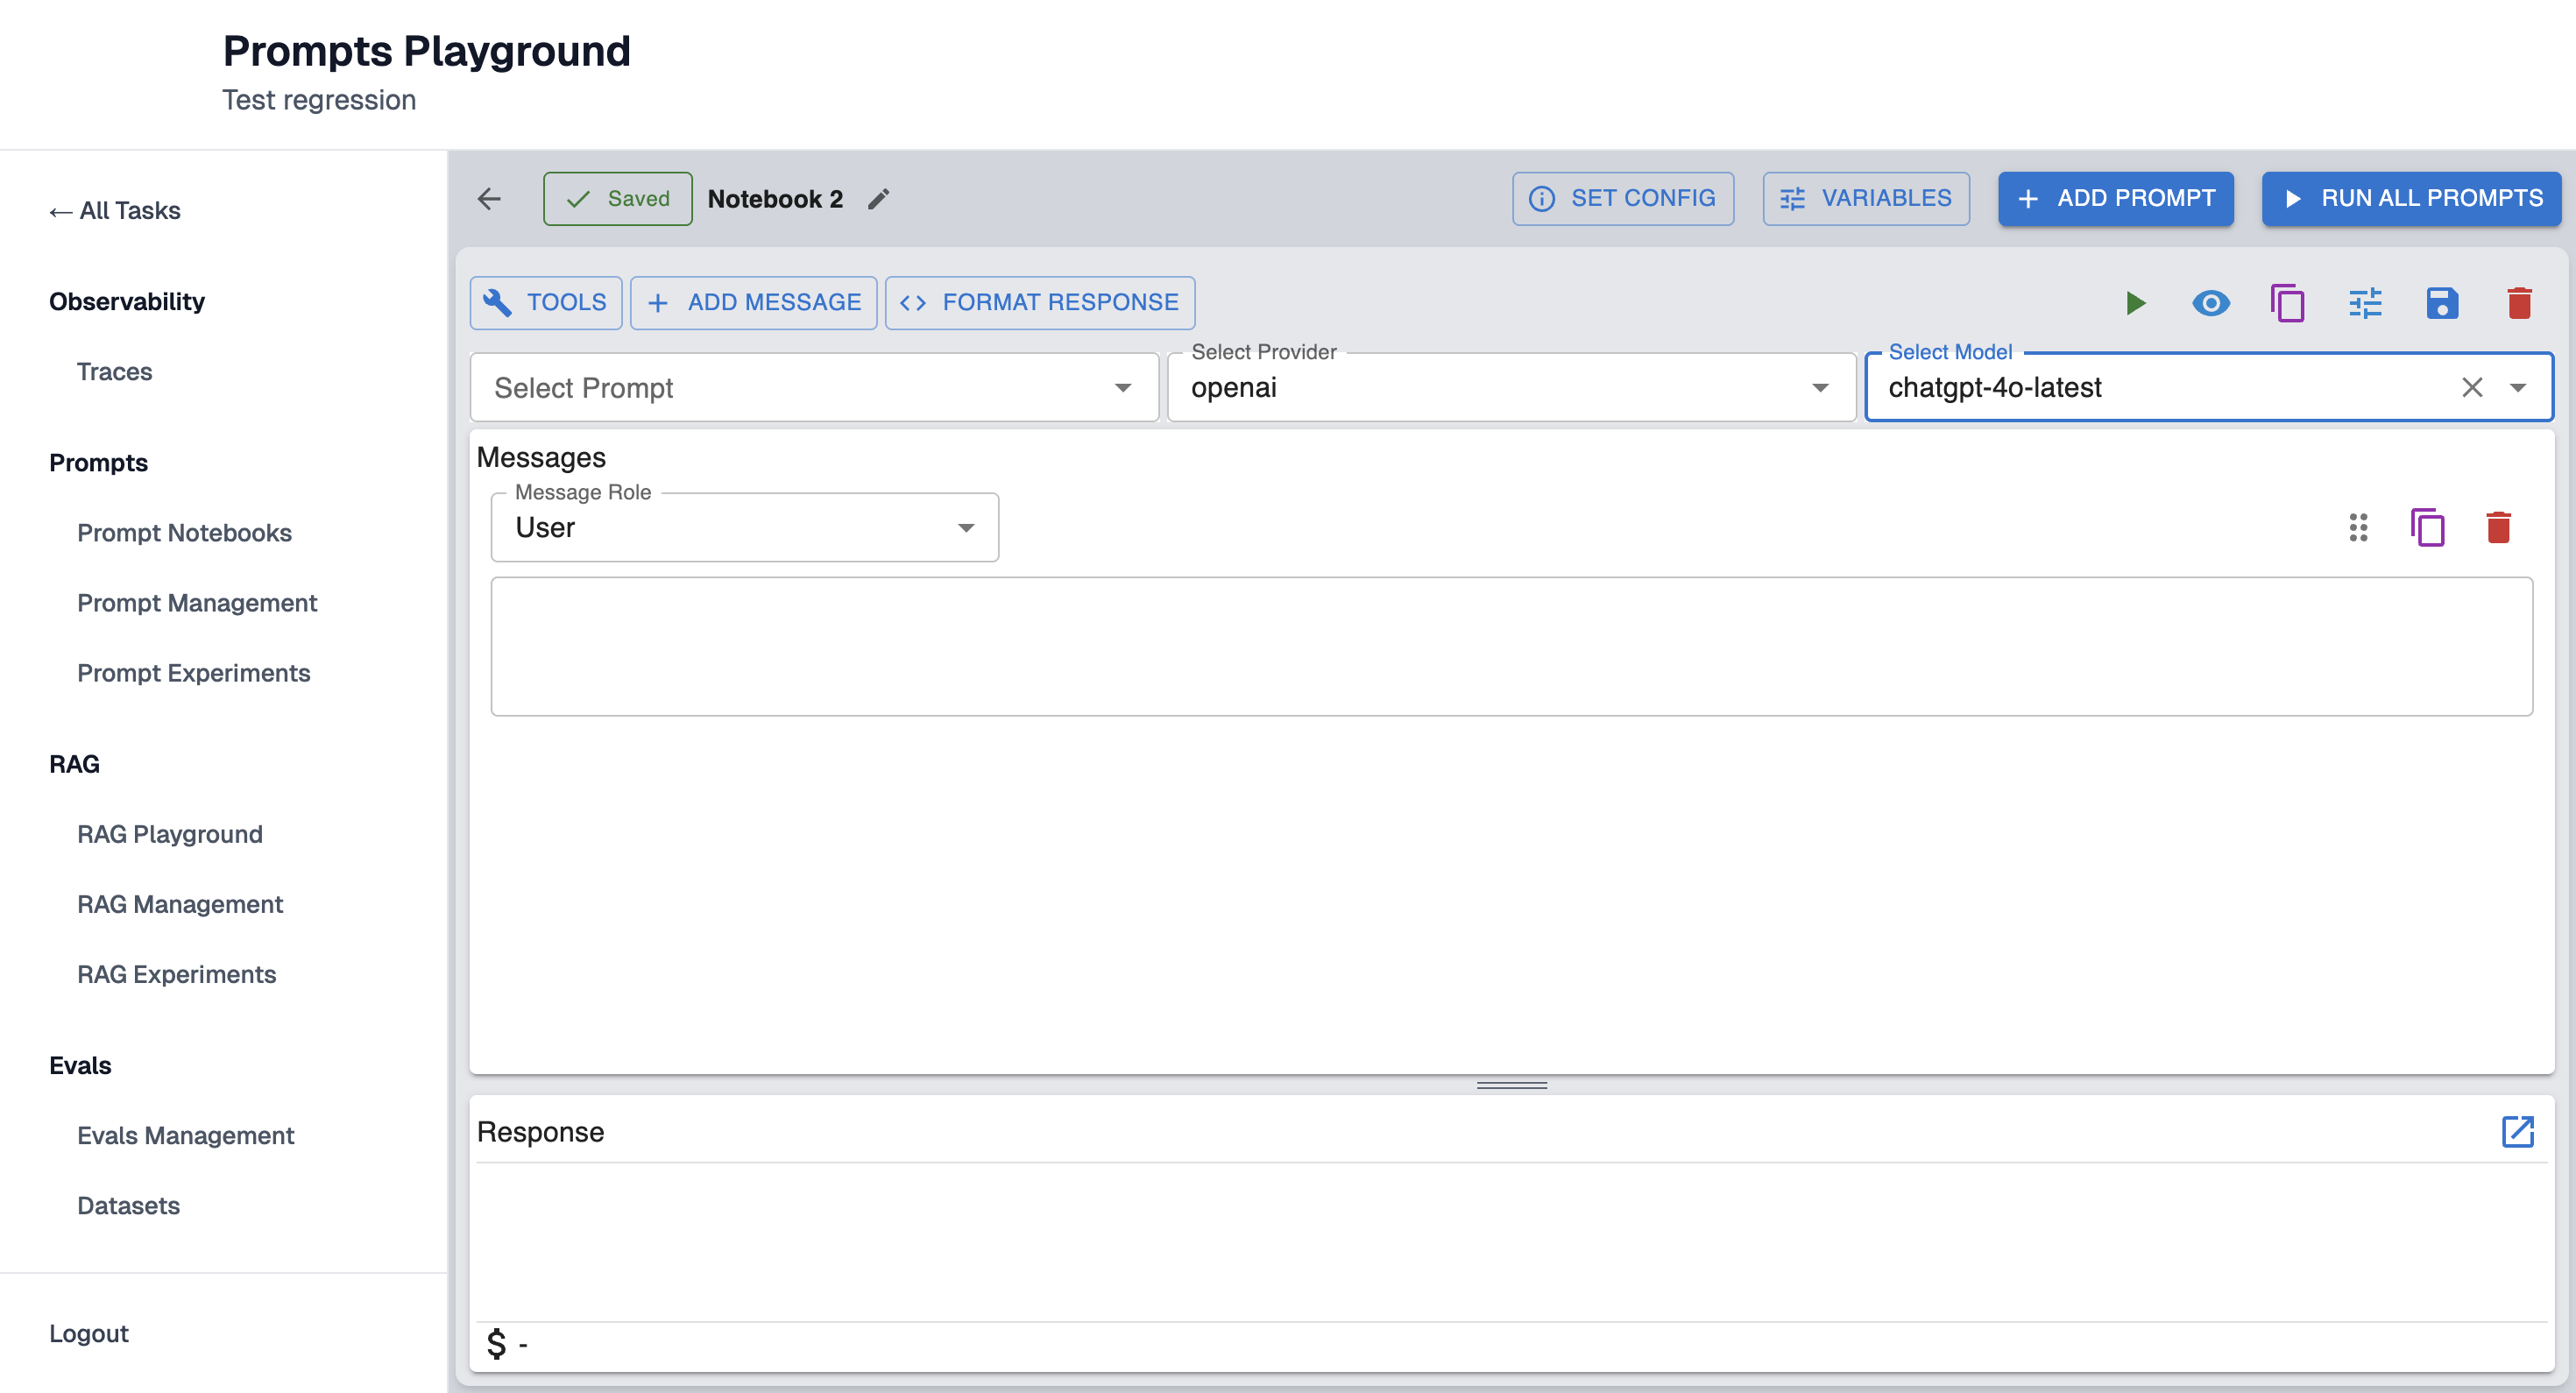Open the Message Role dropdown

965,528
